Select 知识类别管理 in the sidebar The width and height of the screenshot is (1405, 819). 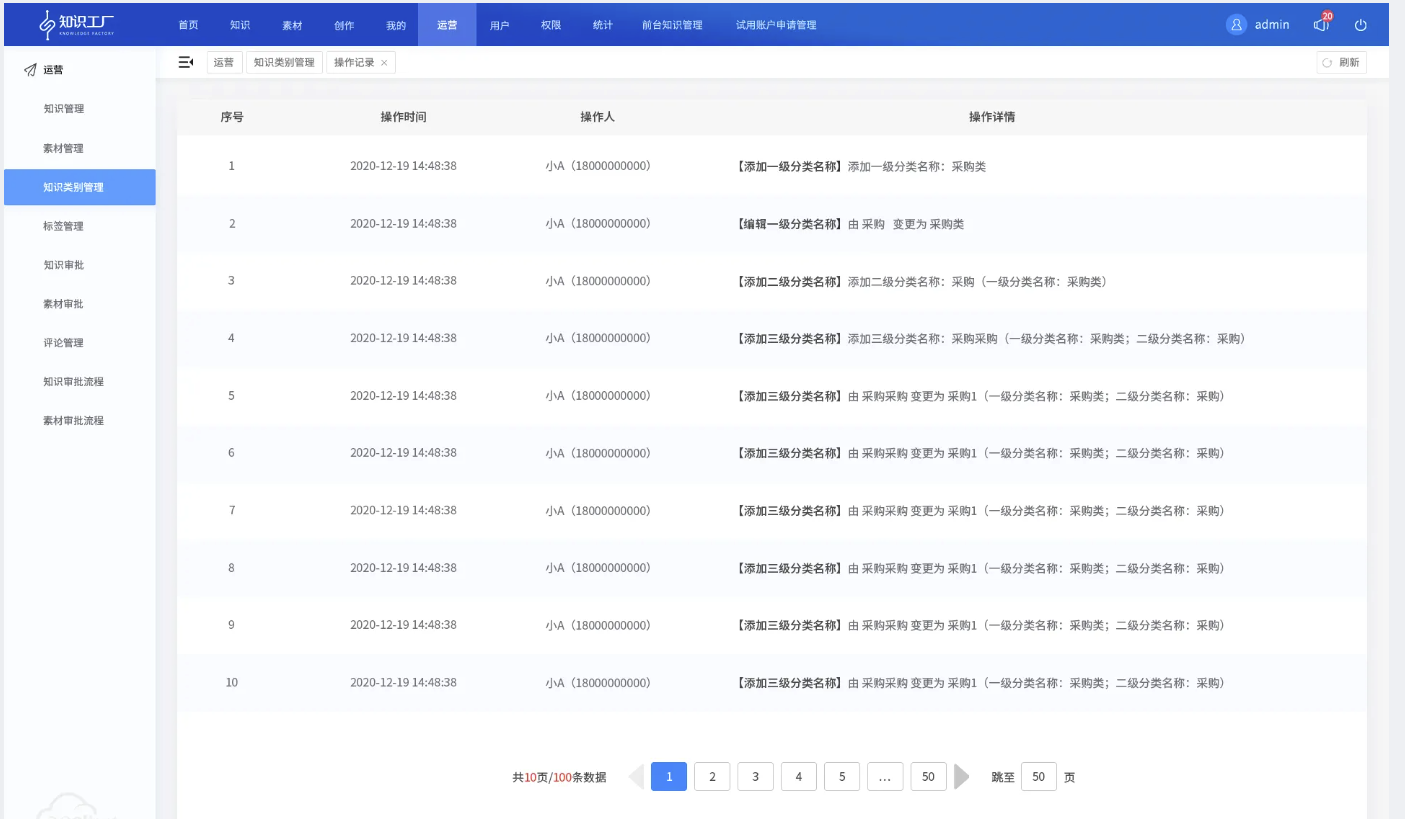[x=79, y=187]
